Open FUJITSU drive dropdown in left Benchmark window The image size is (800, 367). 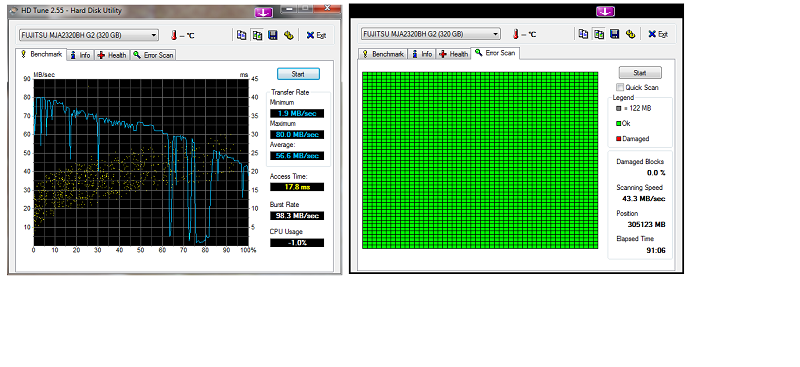pos(89,35)
